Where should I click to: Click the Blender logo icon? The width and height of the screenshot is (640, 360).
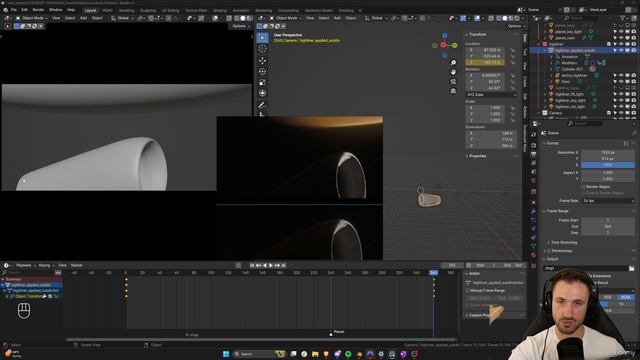(x=5, y=10)
